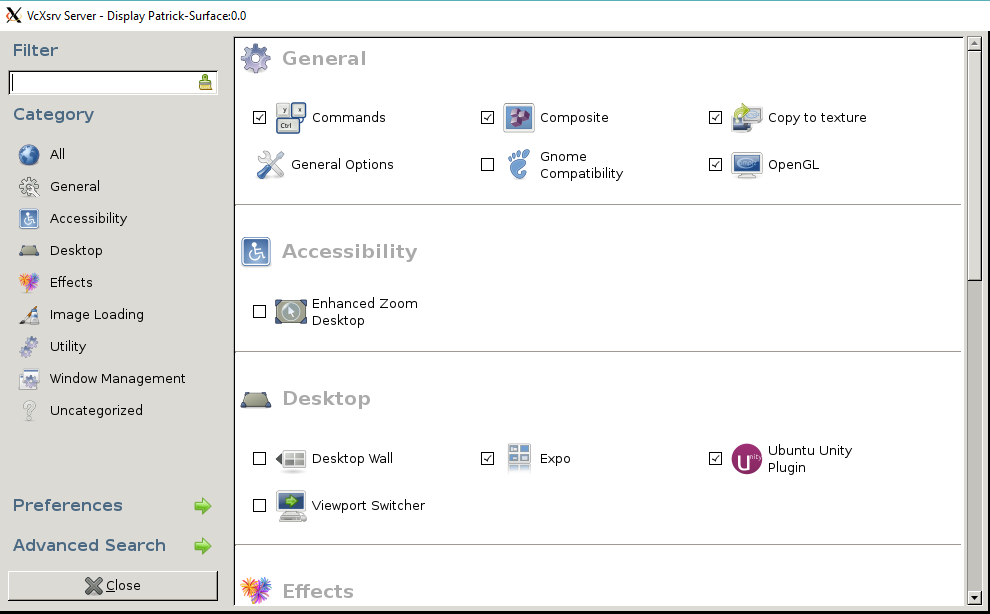Expand Preferences with the green arrow

[x=203, y=506]
